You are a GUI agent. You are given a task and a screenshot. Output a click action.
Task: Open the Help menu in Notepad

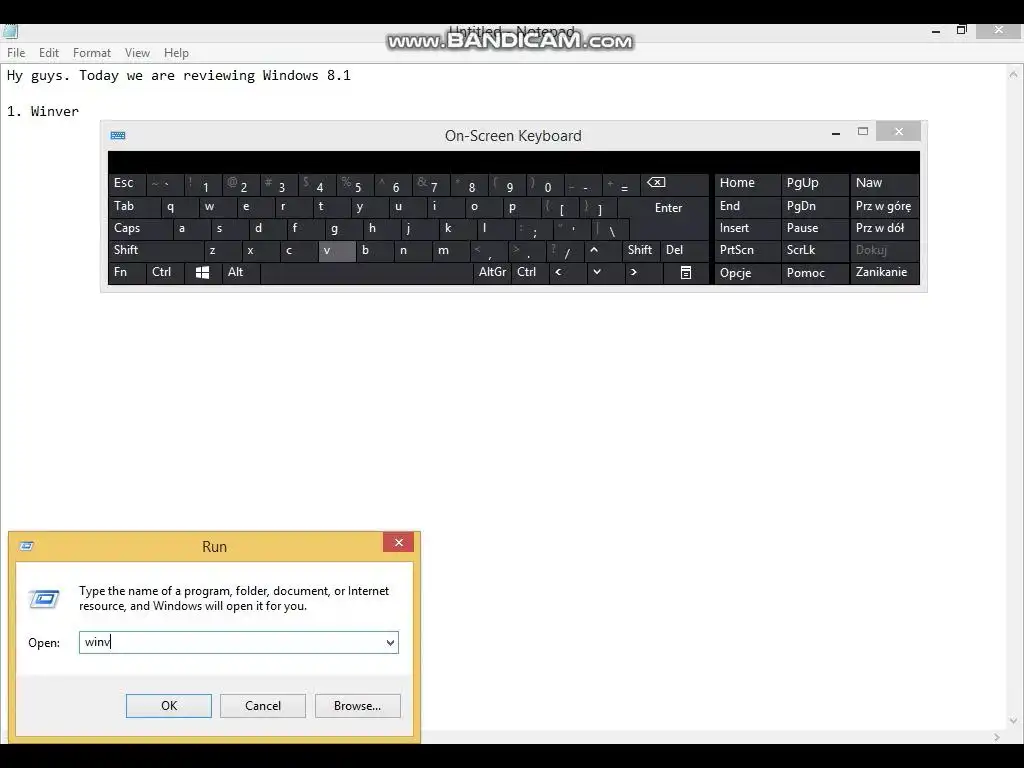tap(176, 53)
